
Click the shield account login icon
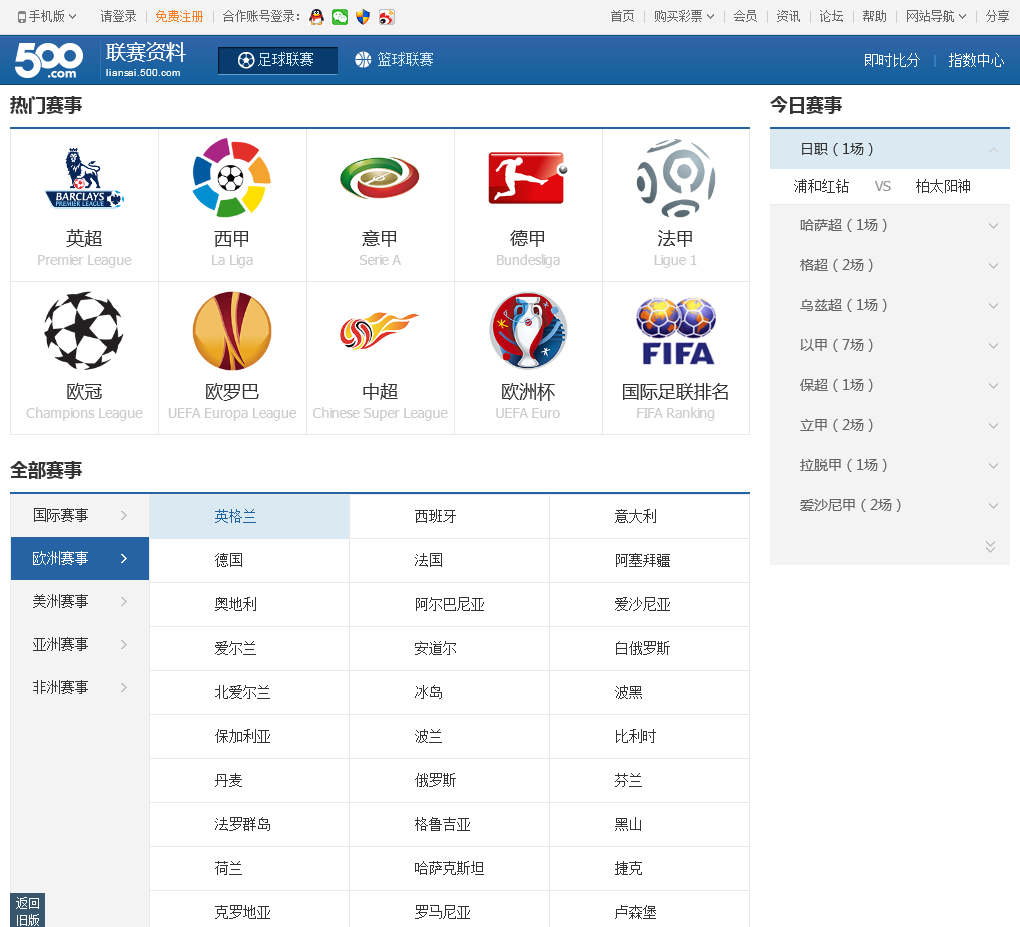363,17
